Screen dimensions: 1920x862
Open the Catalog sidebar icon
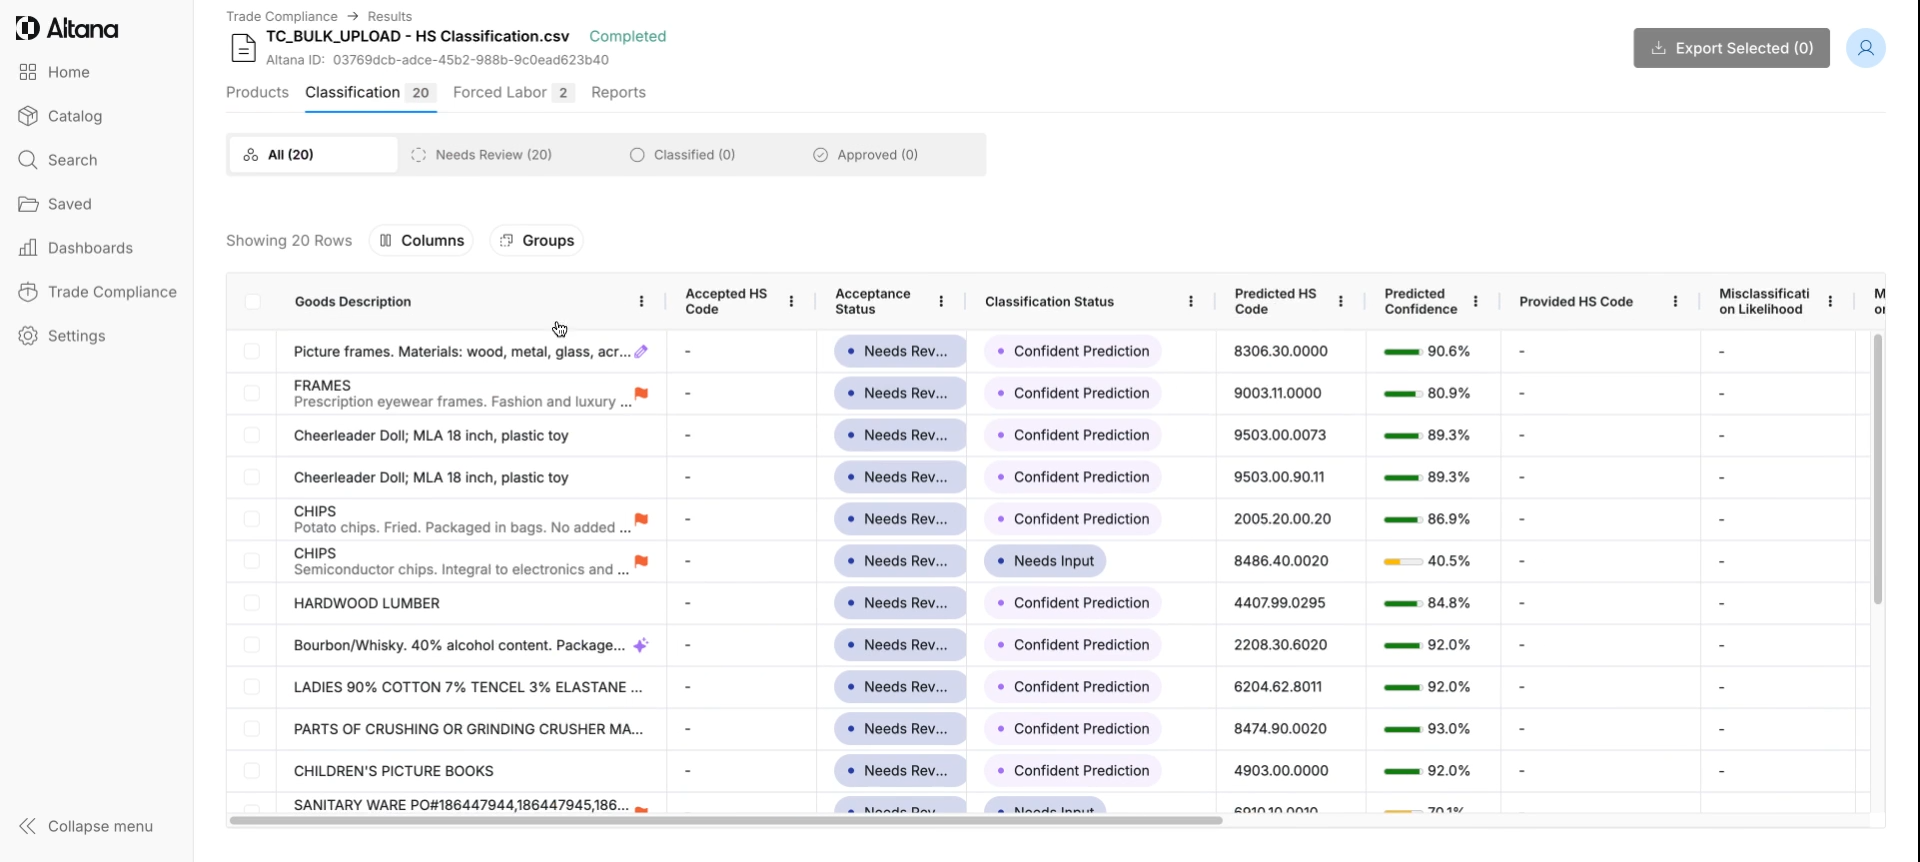[x=28, y=116]
